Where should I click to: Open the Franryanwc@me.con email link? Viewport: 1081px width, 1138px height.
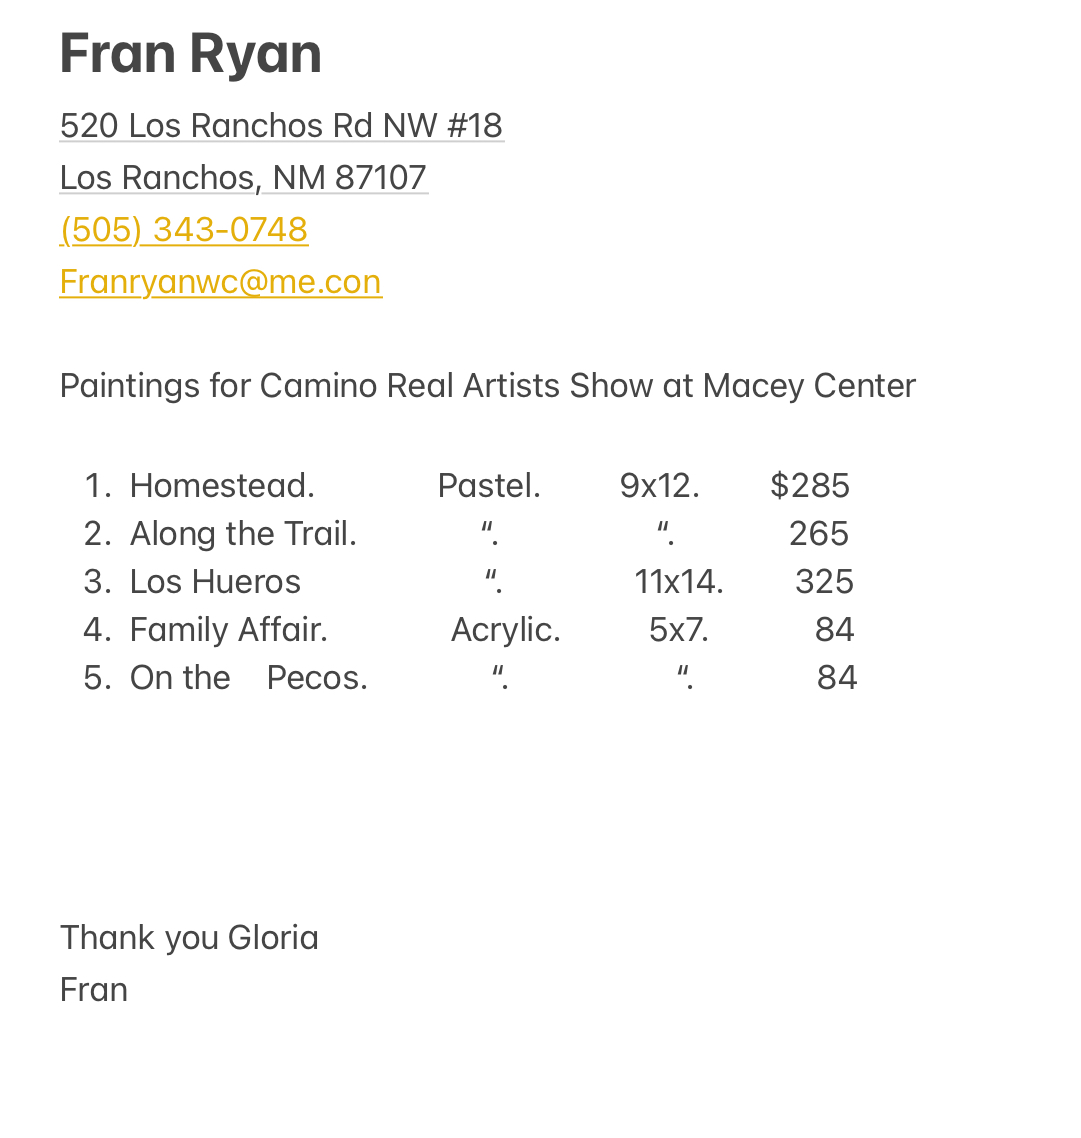[220, 282]
